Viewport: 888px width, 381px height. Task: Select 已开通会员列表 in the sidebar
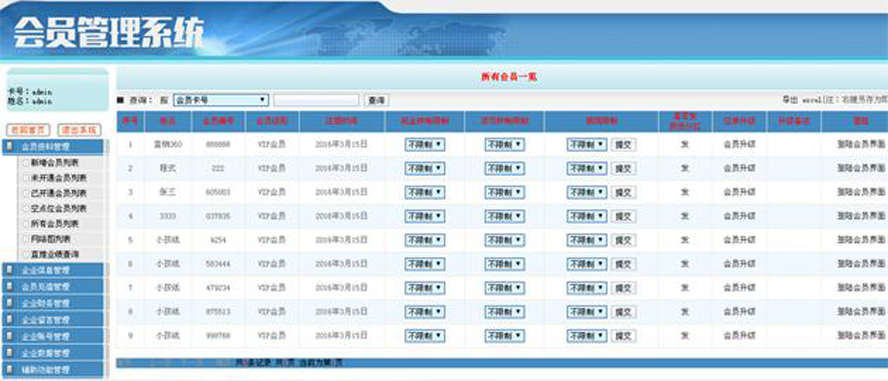(58, 193)
